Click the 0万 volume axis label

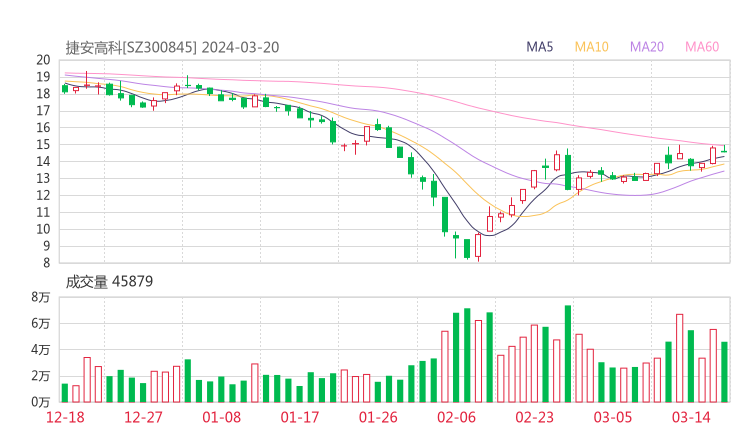click(41, 402)
